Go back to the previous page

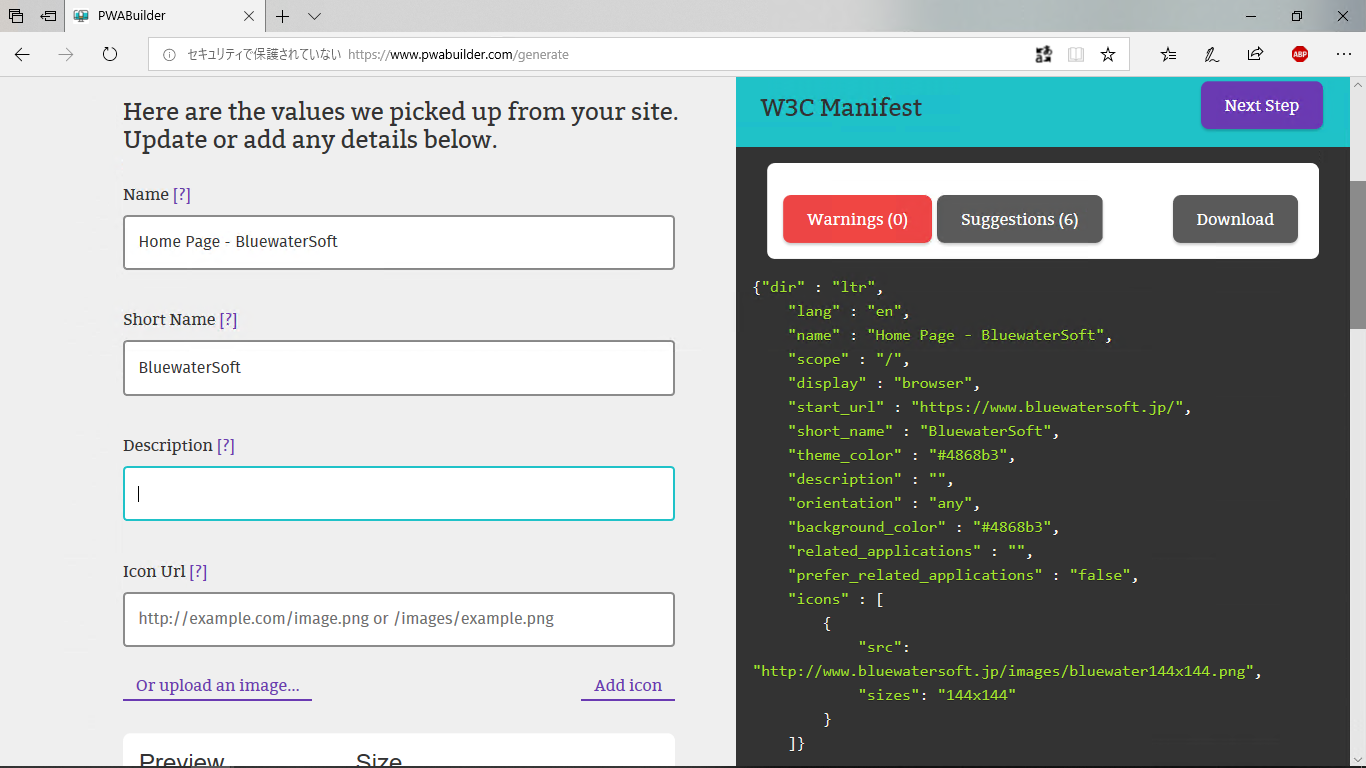[22, 55]
